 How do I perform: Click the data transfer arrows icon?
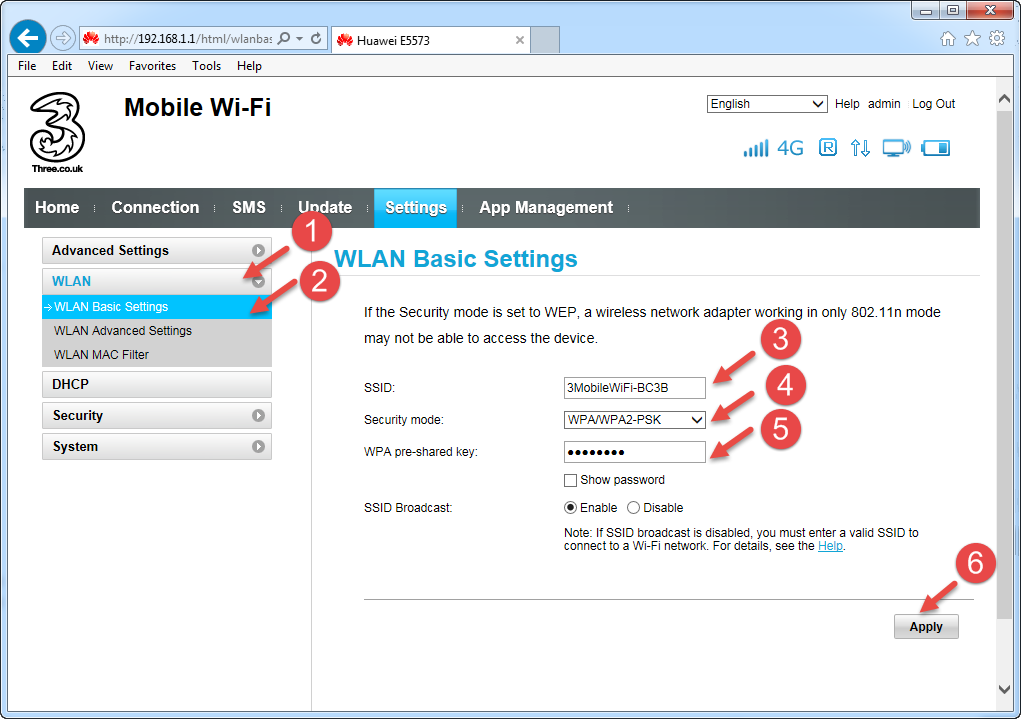click(x=860, y=148)
